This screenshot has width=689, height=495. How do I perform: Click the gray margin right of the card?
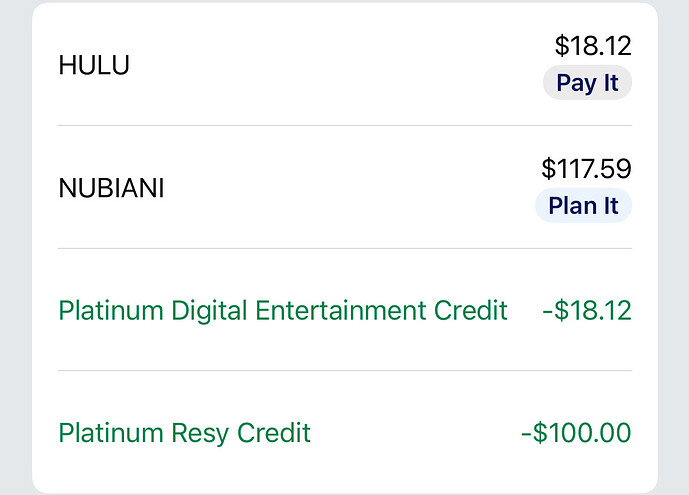pyautogui.click(x=674, y=250)
